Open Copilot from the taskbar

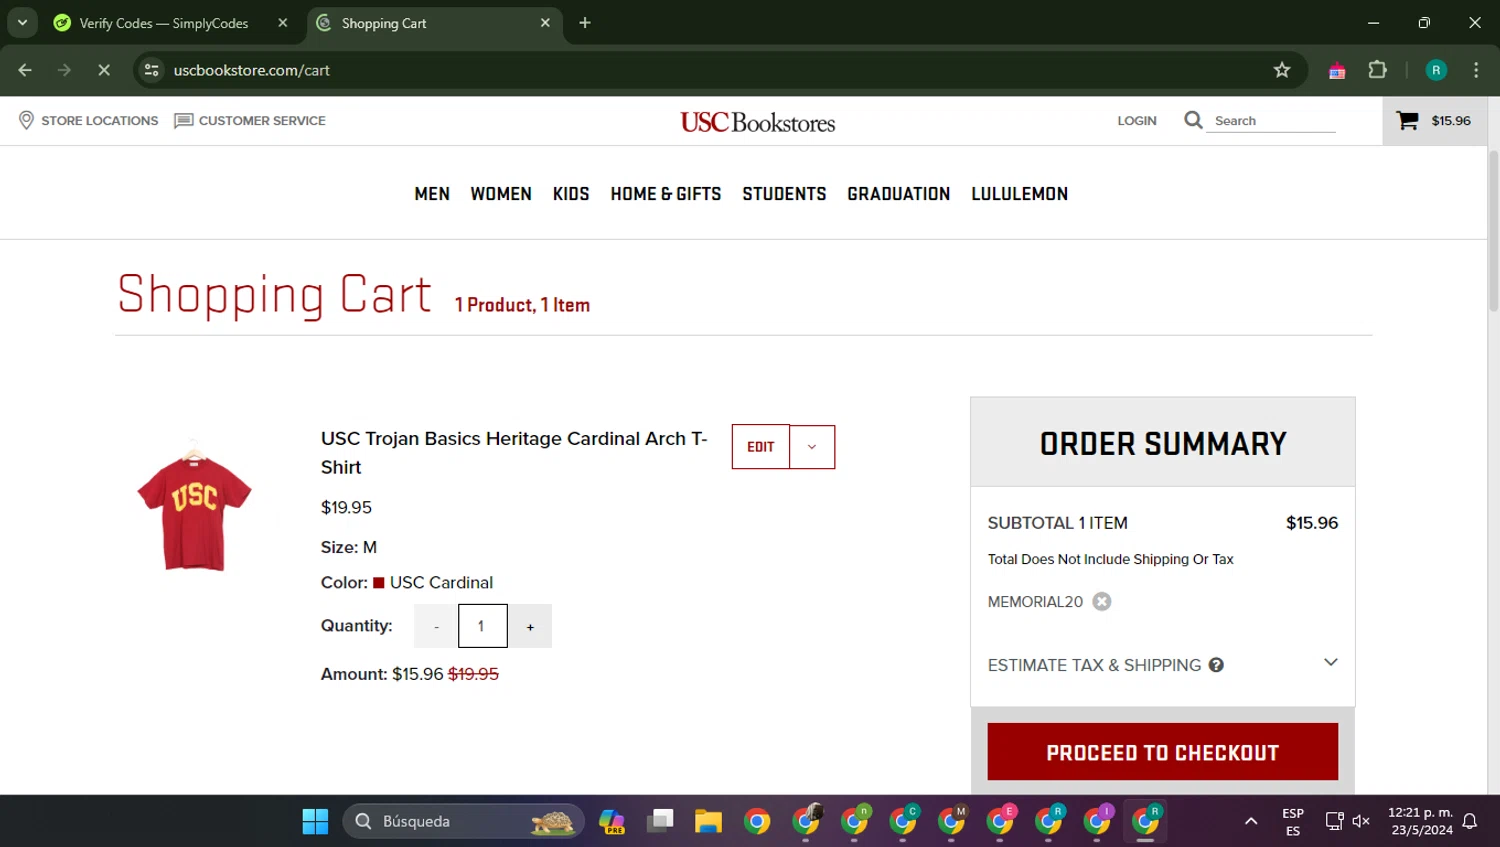coord(612,821)
